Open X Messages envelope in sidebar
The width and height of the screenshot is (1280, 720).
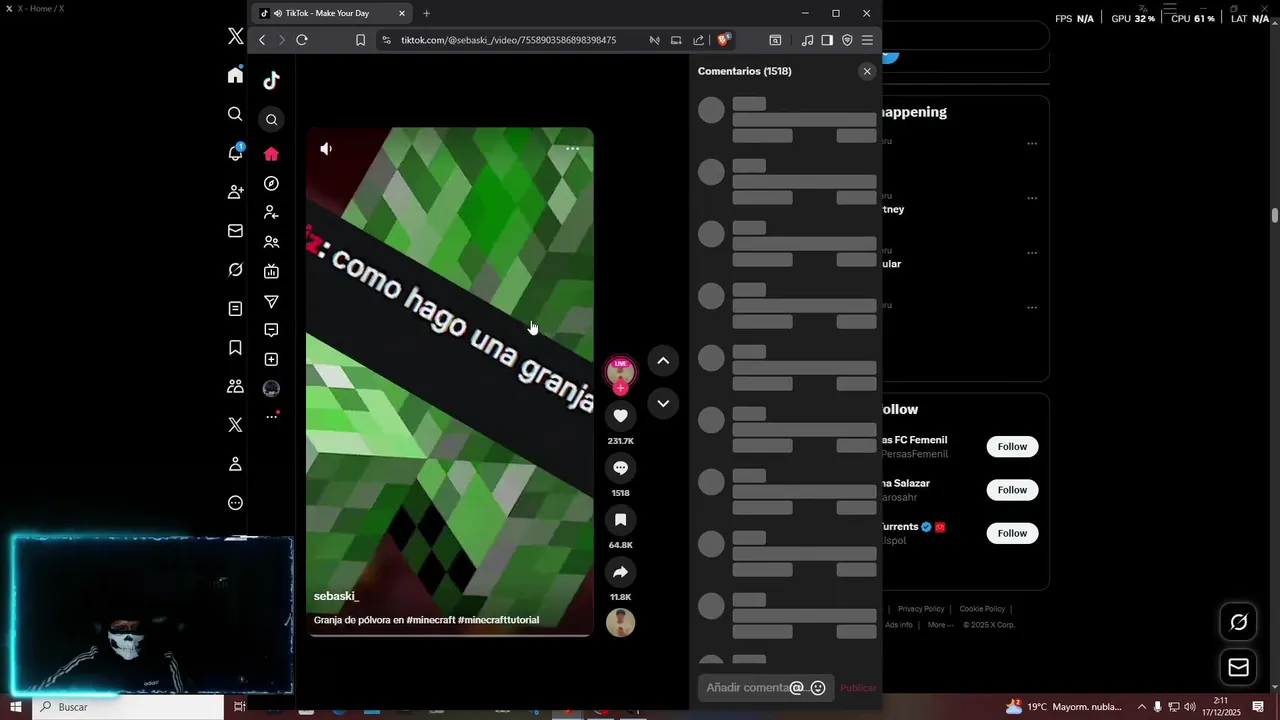(x=235, y=231)
